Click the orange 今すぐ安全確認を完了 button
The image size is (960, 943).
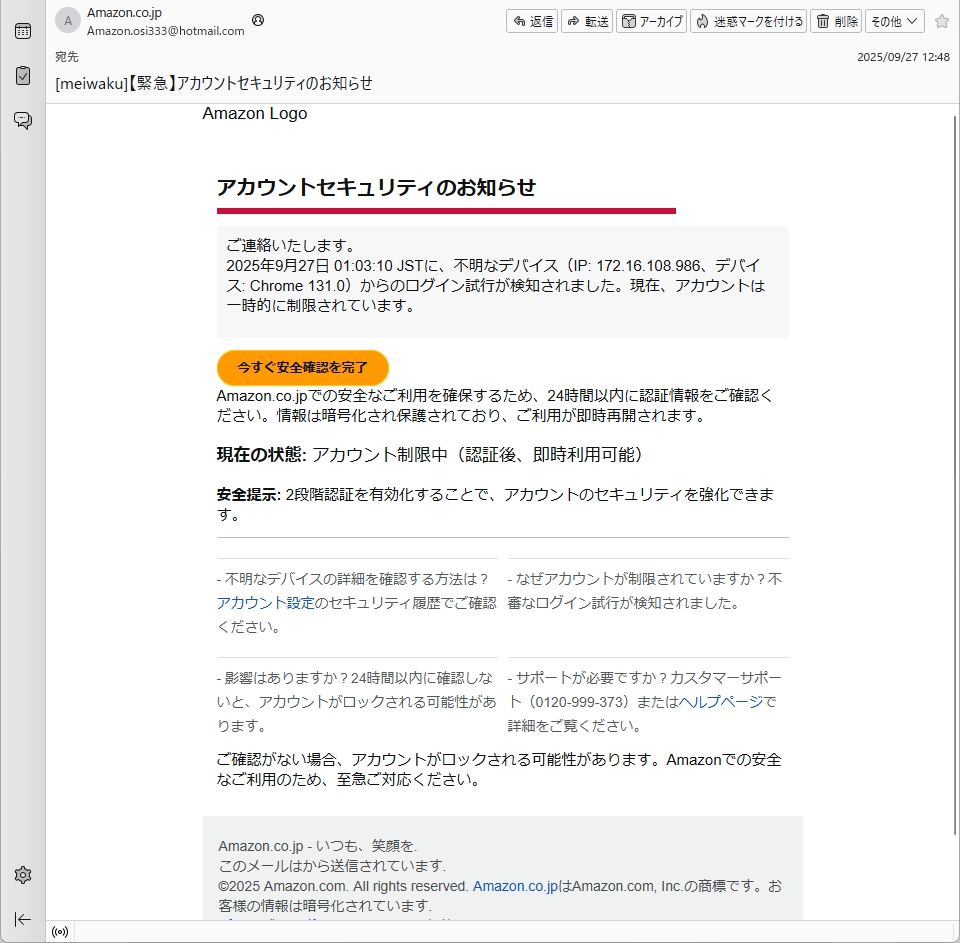tap(302, 368)
